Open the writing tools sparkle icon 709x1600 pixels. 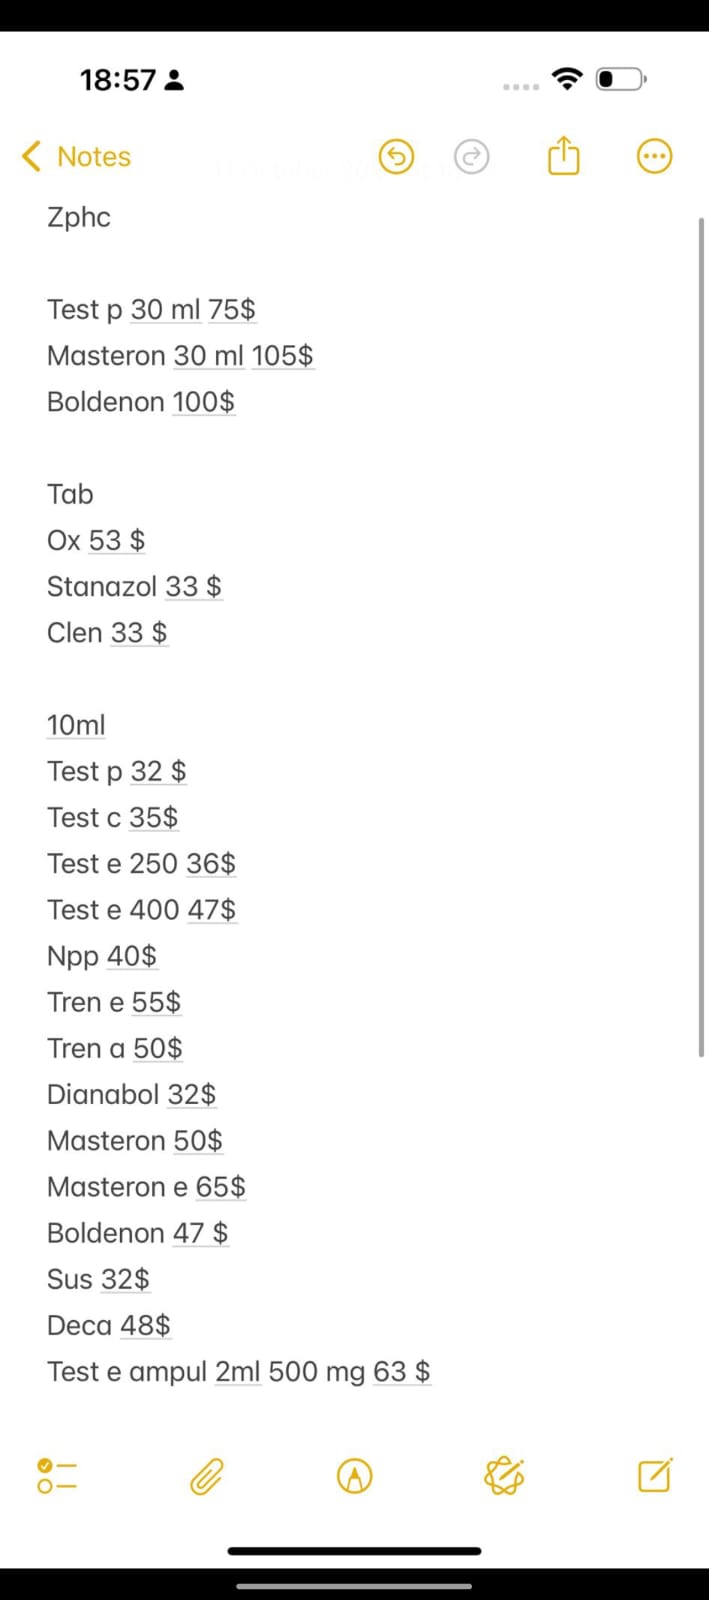tap(504, 1476)
